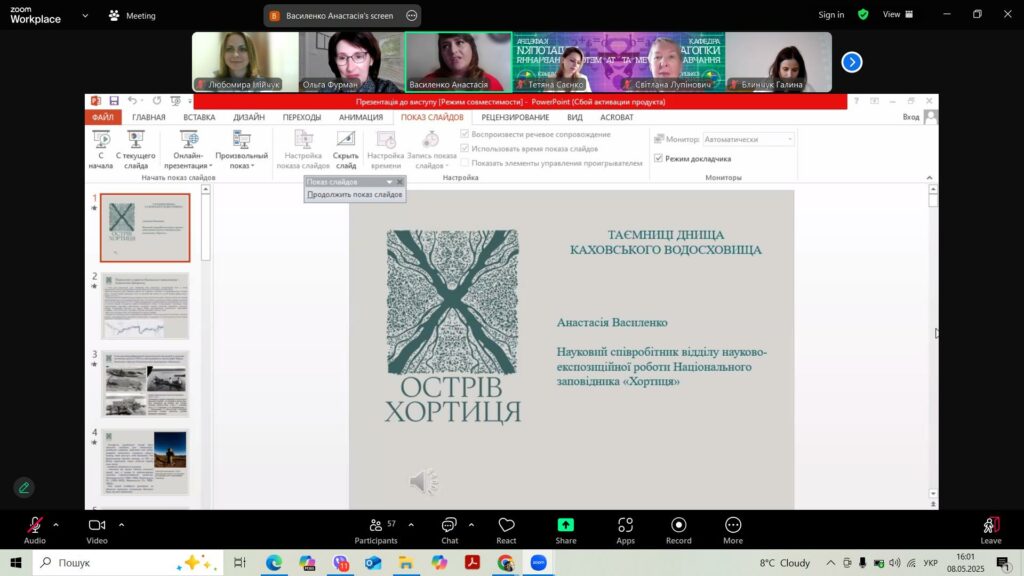Open the Apps icon in Zoom toolbar
Image resolution: width=1024 pixels, height=576 pixels.
[625, 525]
